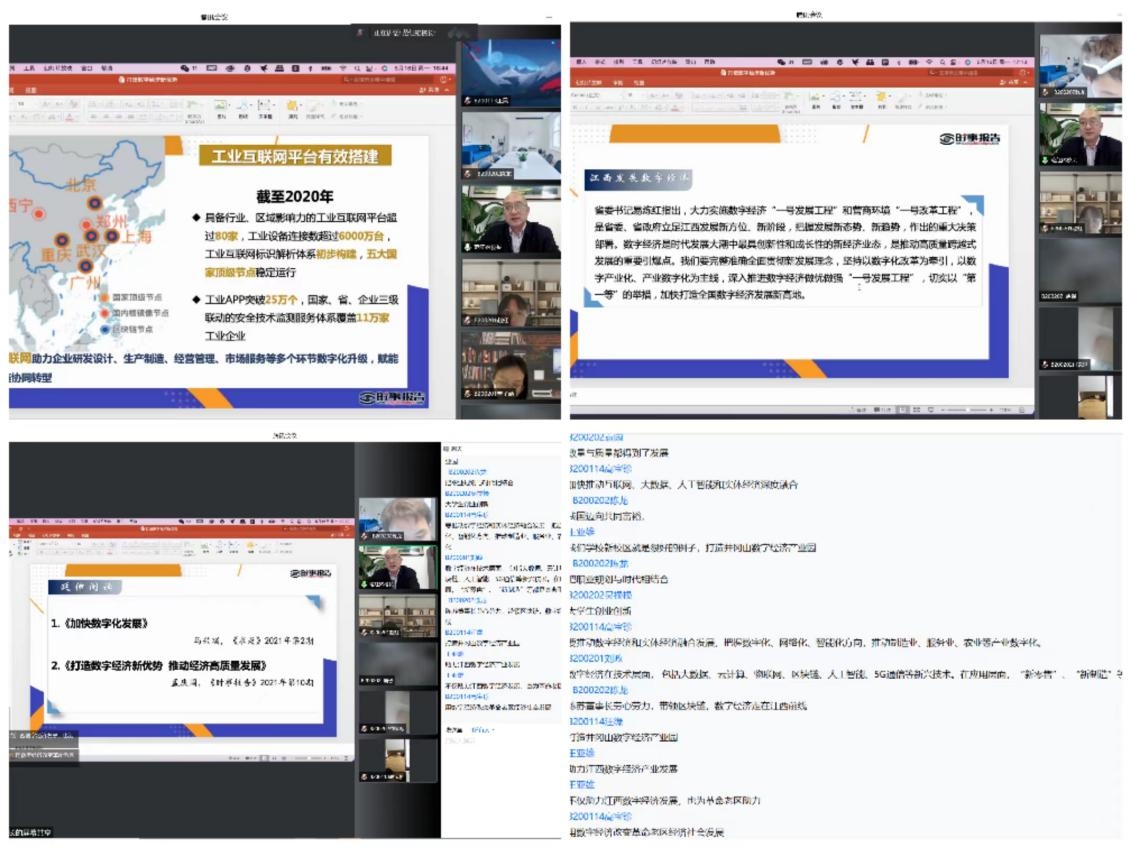Click chat message 大学生创业创新
The image size is (1131, 848).
pos(601,611)
